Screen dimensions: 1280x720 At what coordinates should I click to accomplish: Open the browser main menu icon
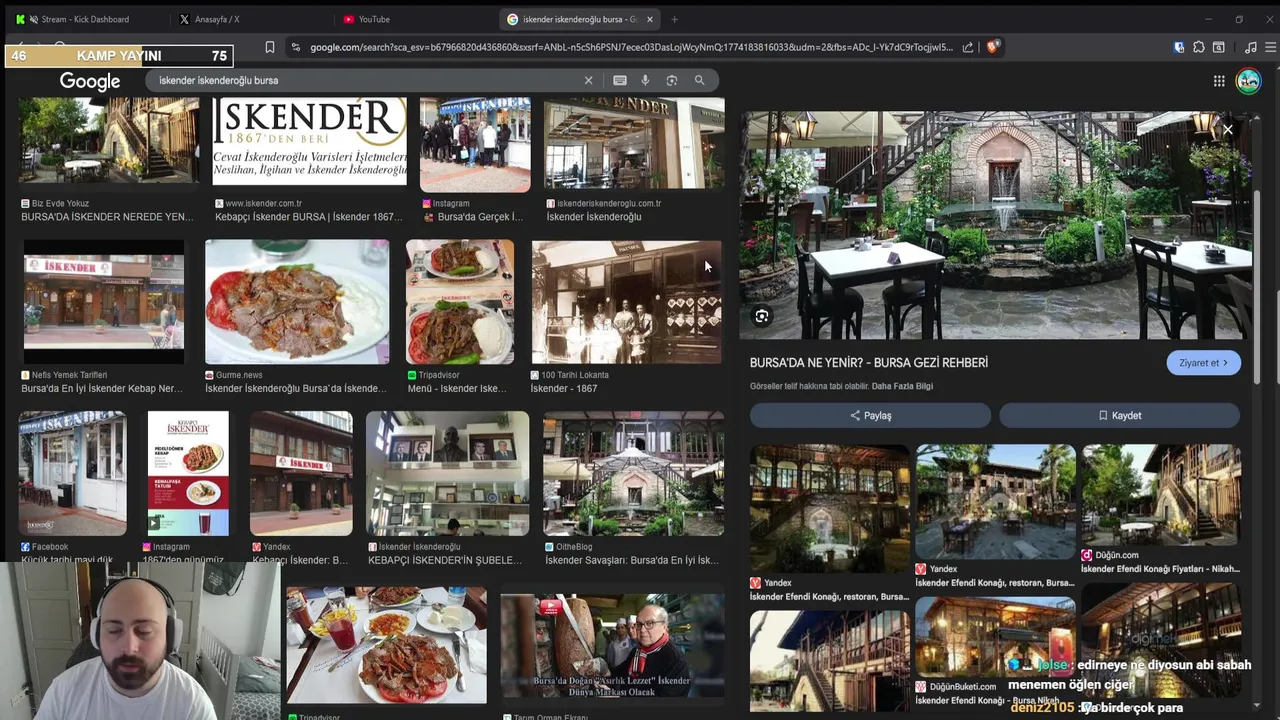(x=1271, y=47)
